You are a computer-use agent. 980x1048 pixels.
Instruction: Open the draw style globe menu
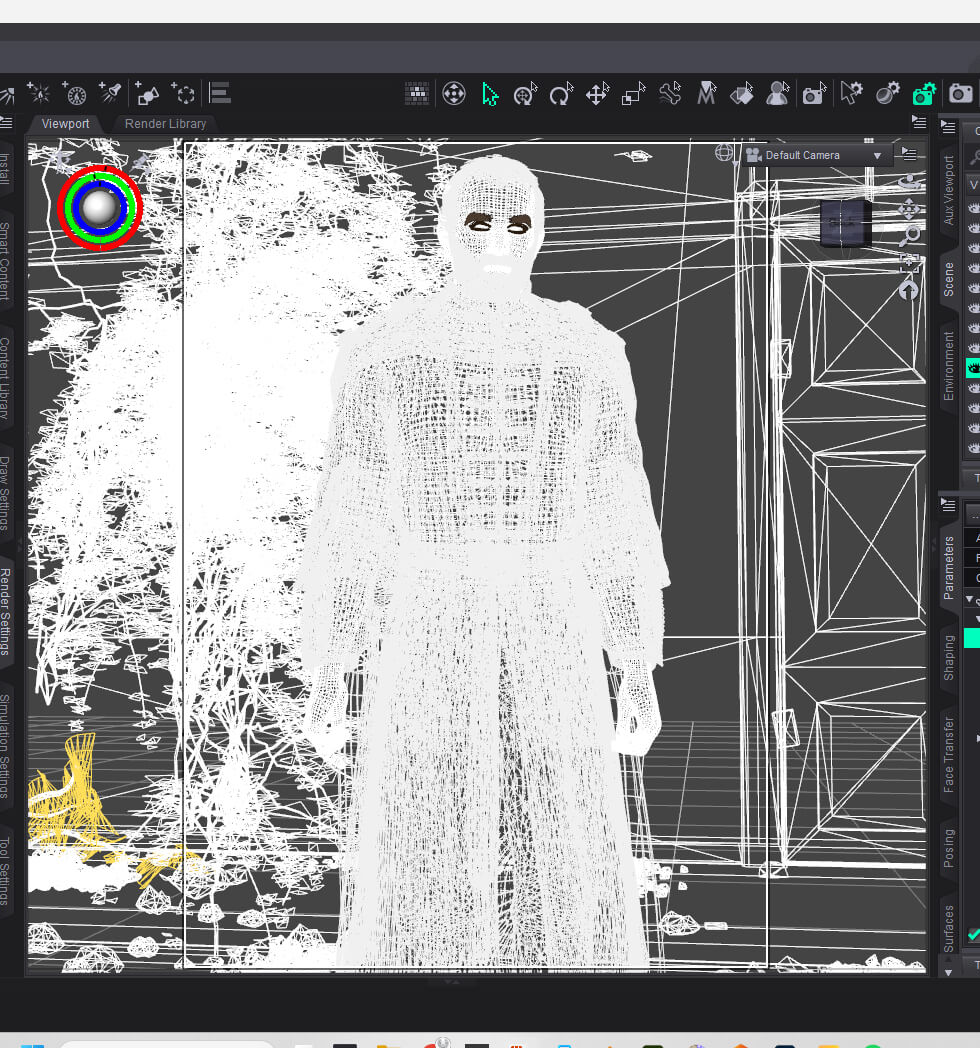pos(723,153)
